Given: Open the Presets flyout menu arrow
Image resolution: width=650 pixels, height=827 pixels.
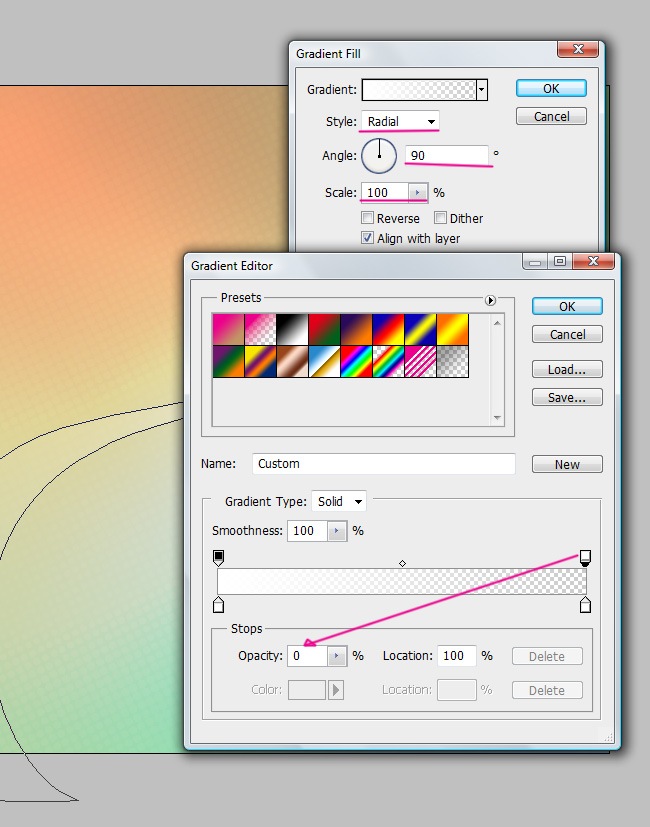Looking at the screenshot, I should click(490, 300).
